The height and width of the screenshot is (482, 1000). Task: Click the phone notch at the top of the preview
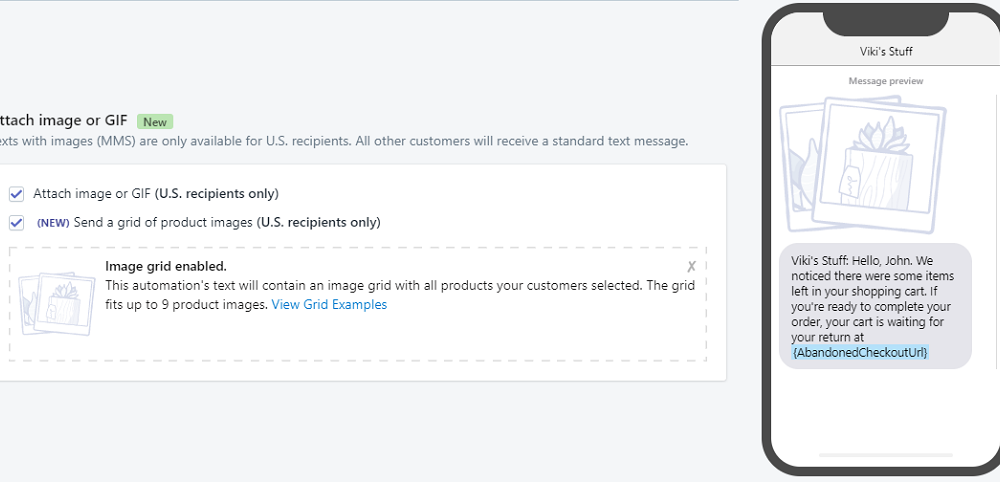[886, 20]
